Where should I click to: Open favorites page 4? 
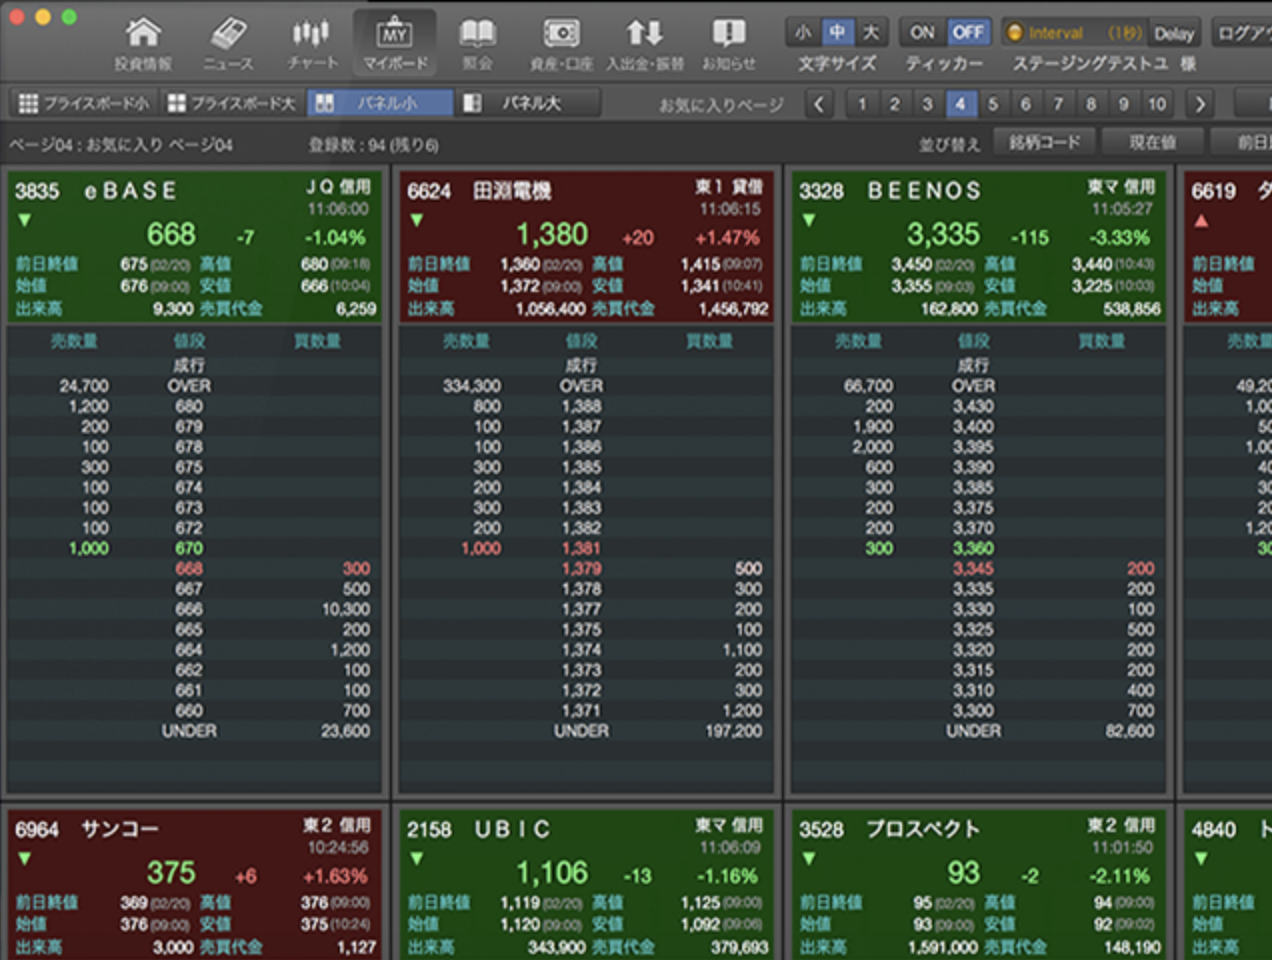tap(960, 103)
